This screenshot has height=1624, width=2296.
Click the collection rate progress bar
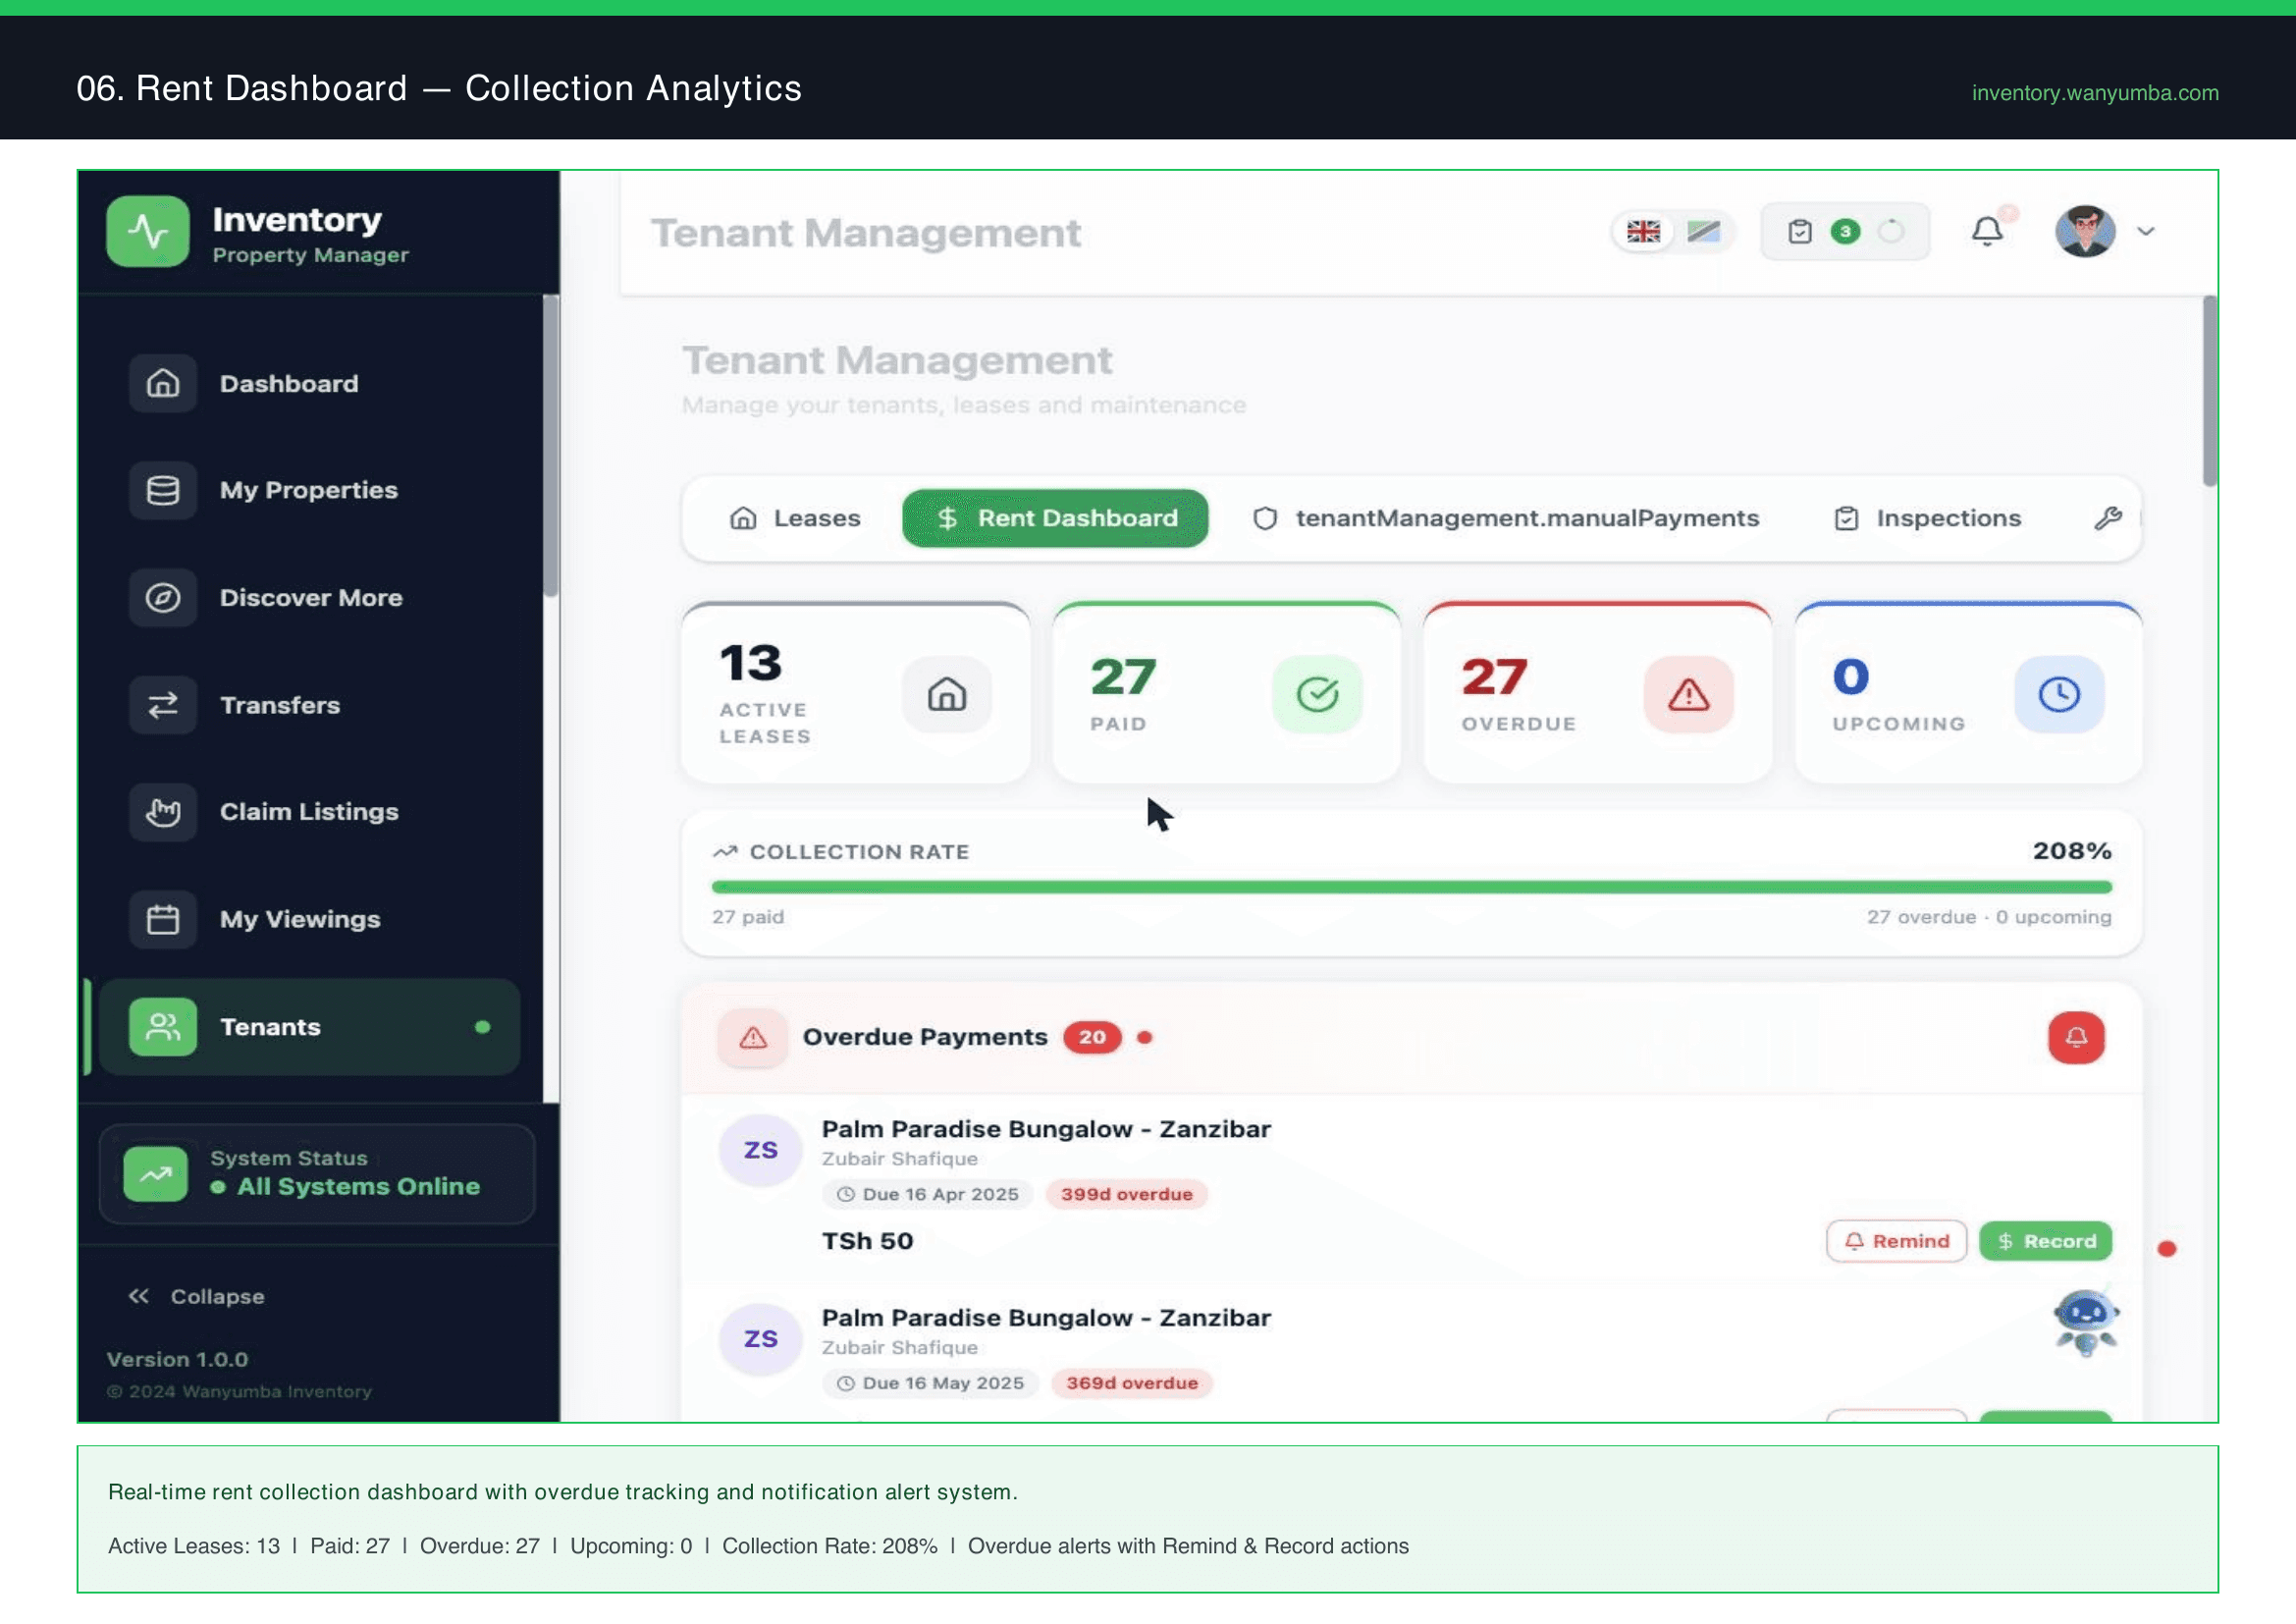(x=1412, y=887)
